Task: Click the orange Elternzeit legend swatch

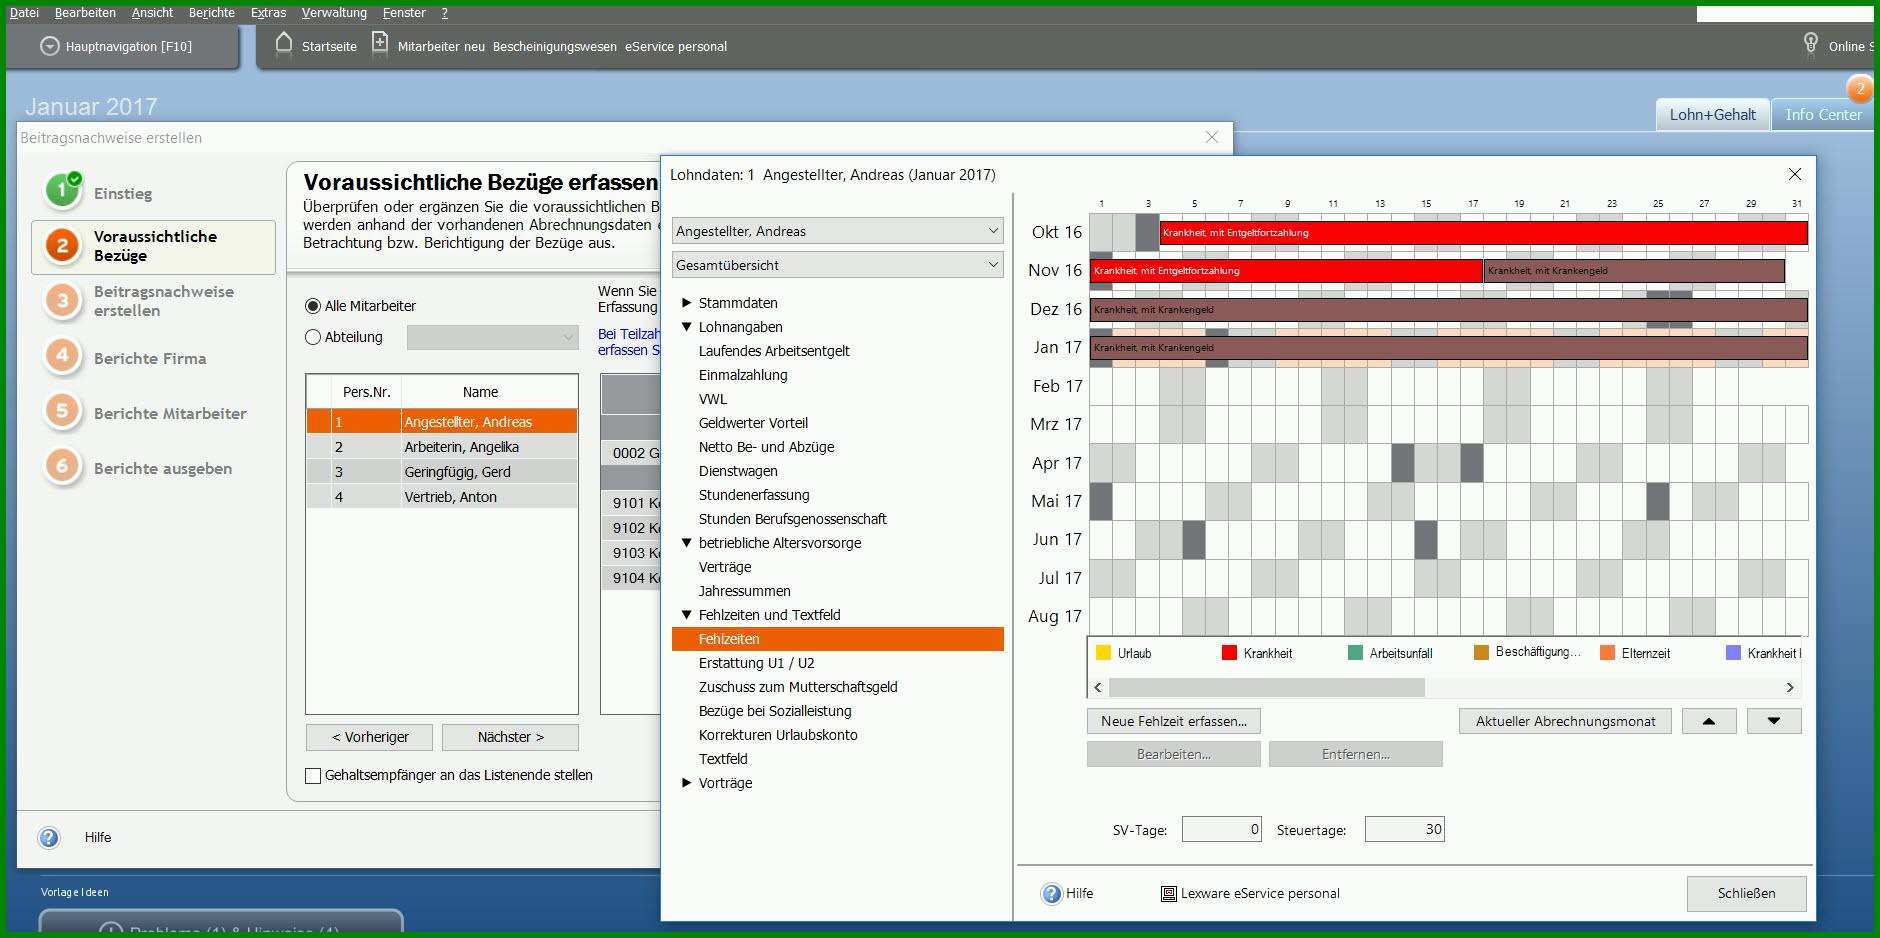Action: 1607,653
